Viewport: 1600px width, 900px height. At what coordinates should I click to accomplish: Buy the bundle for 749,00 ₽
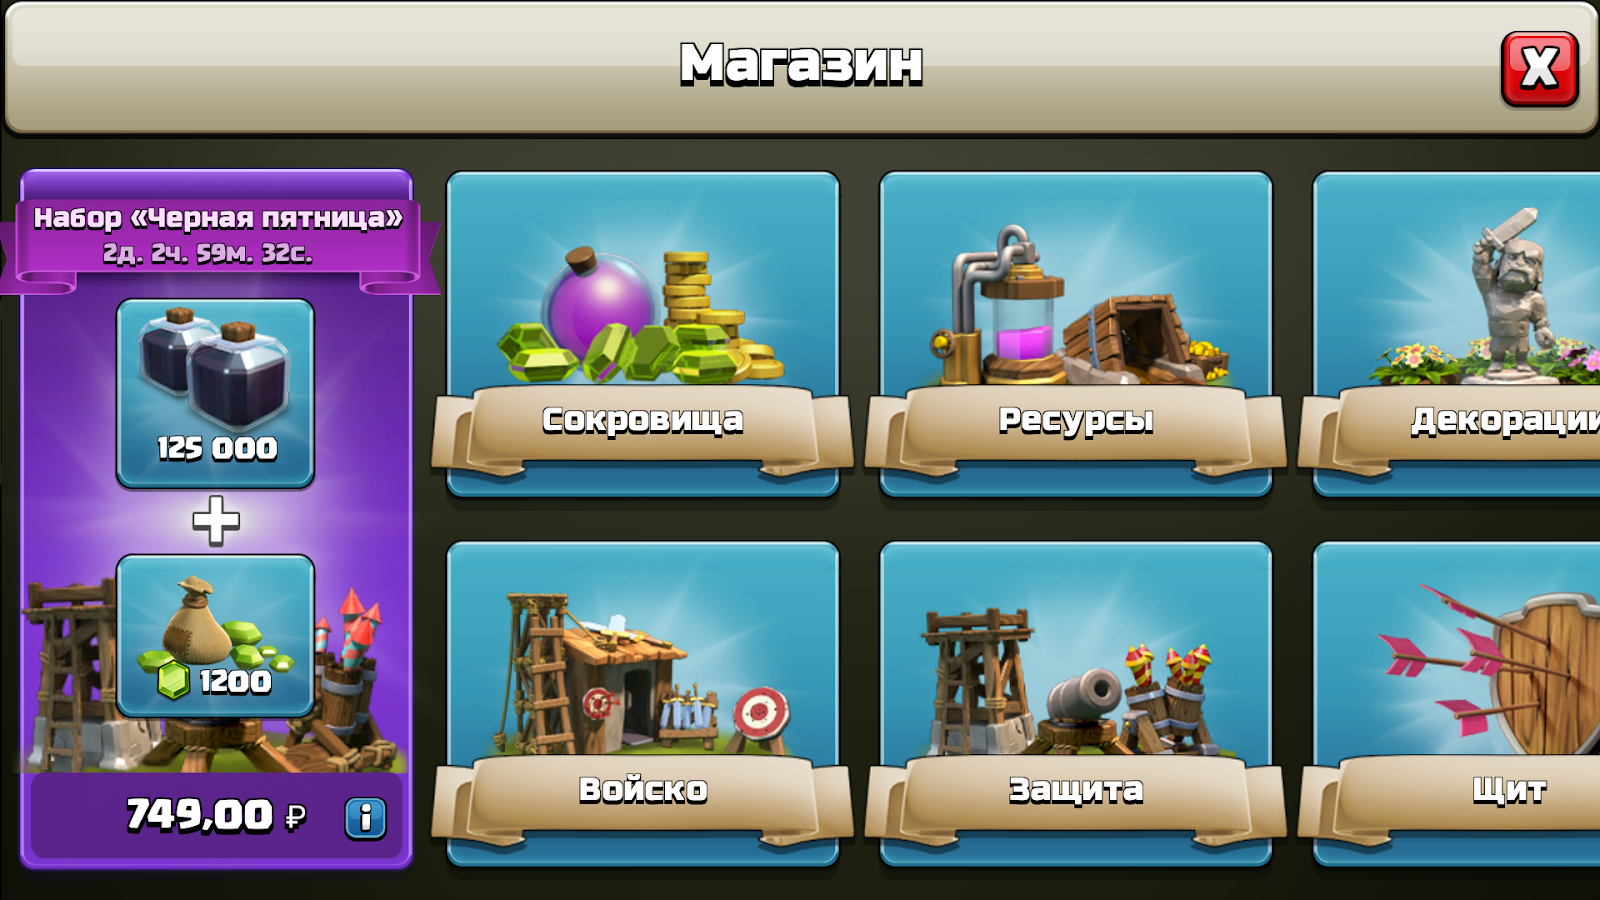click(x=216, y=816)
